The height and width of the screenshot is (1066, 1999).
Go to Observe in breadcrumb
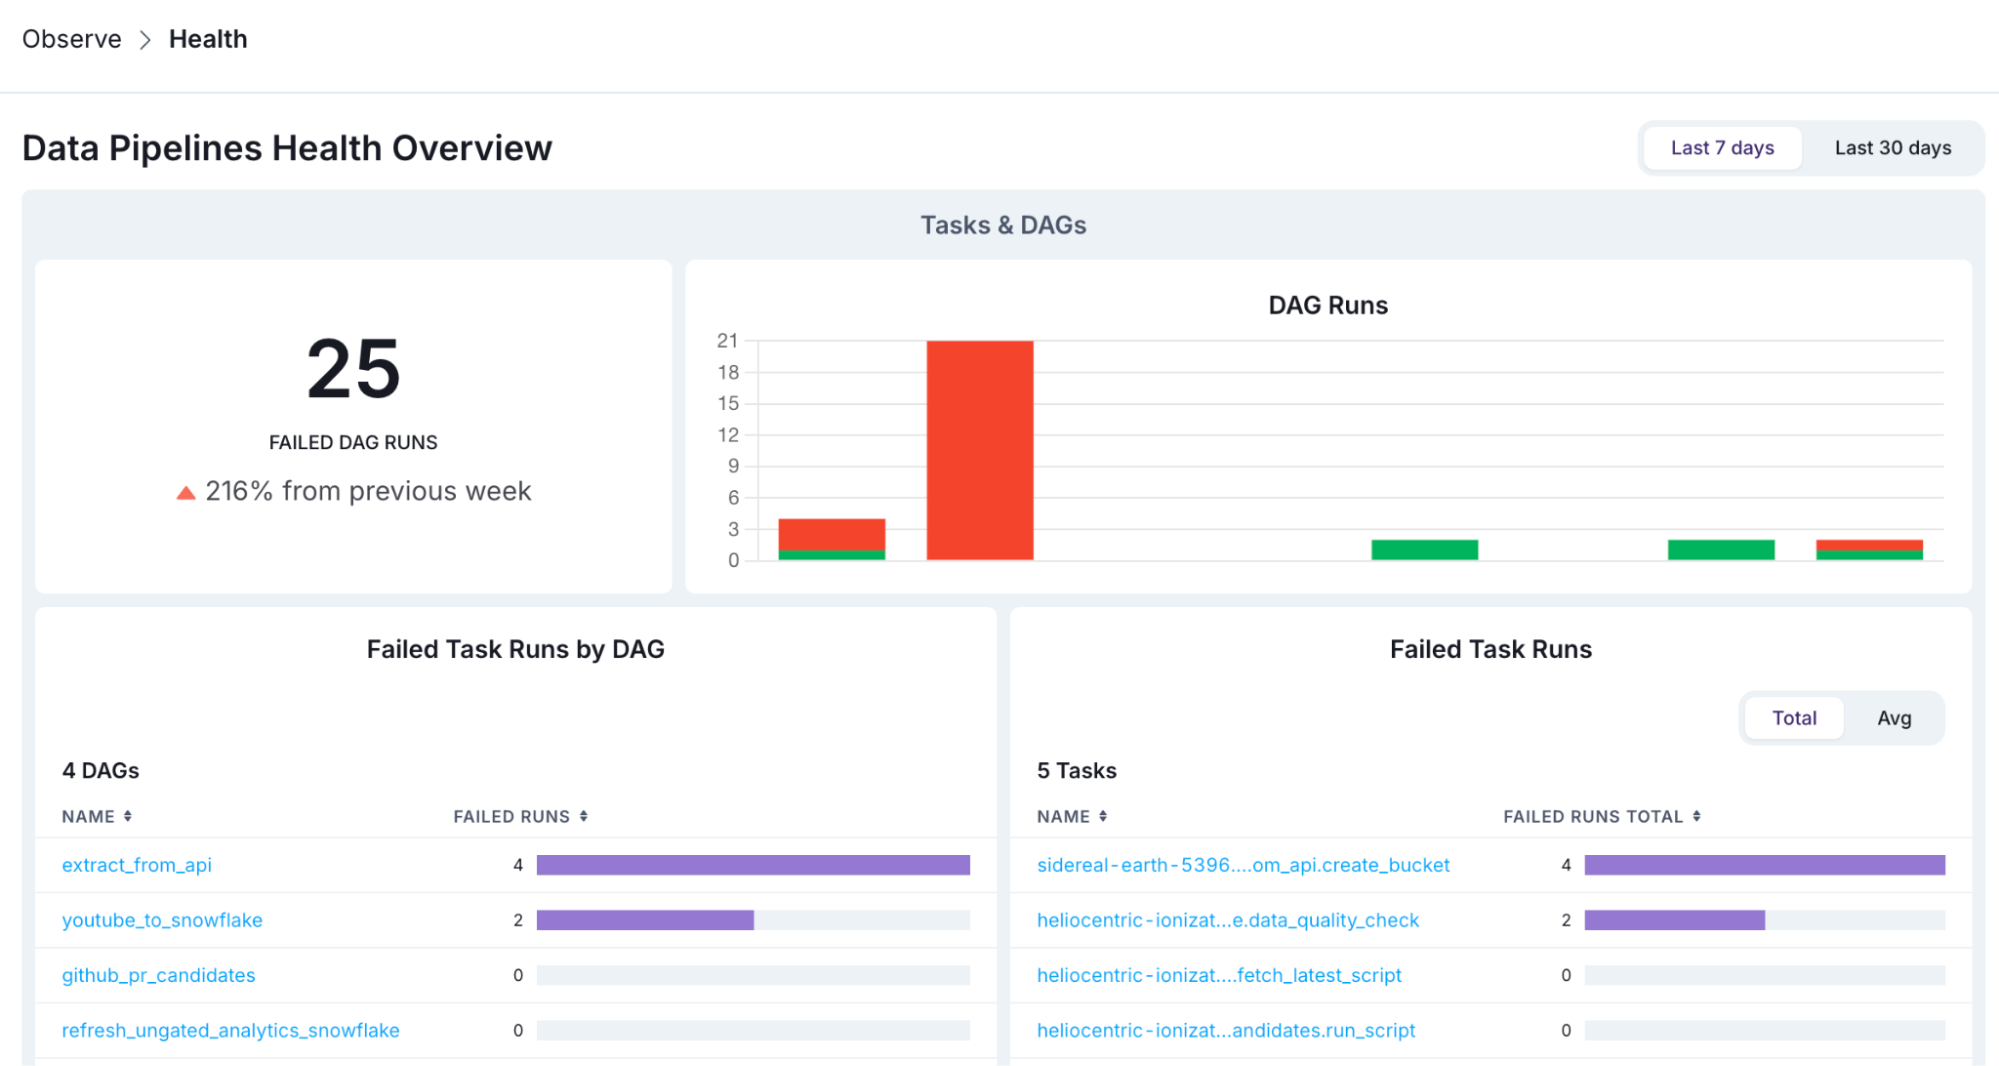72,39
